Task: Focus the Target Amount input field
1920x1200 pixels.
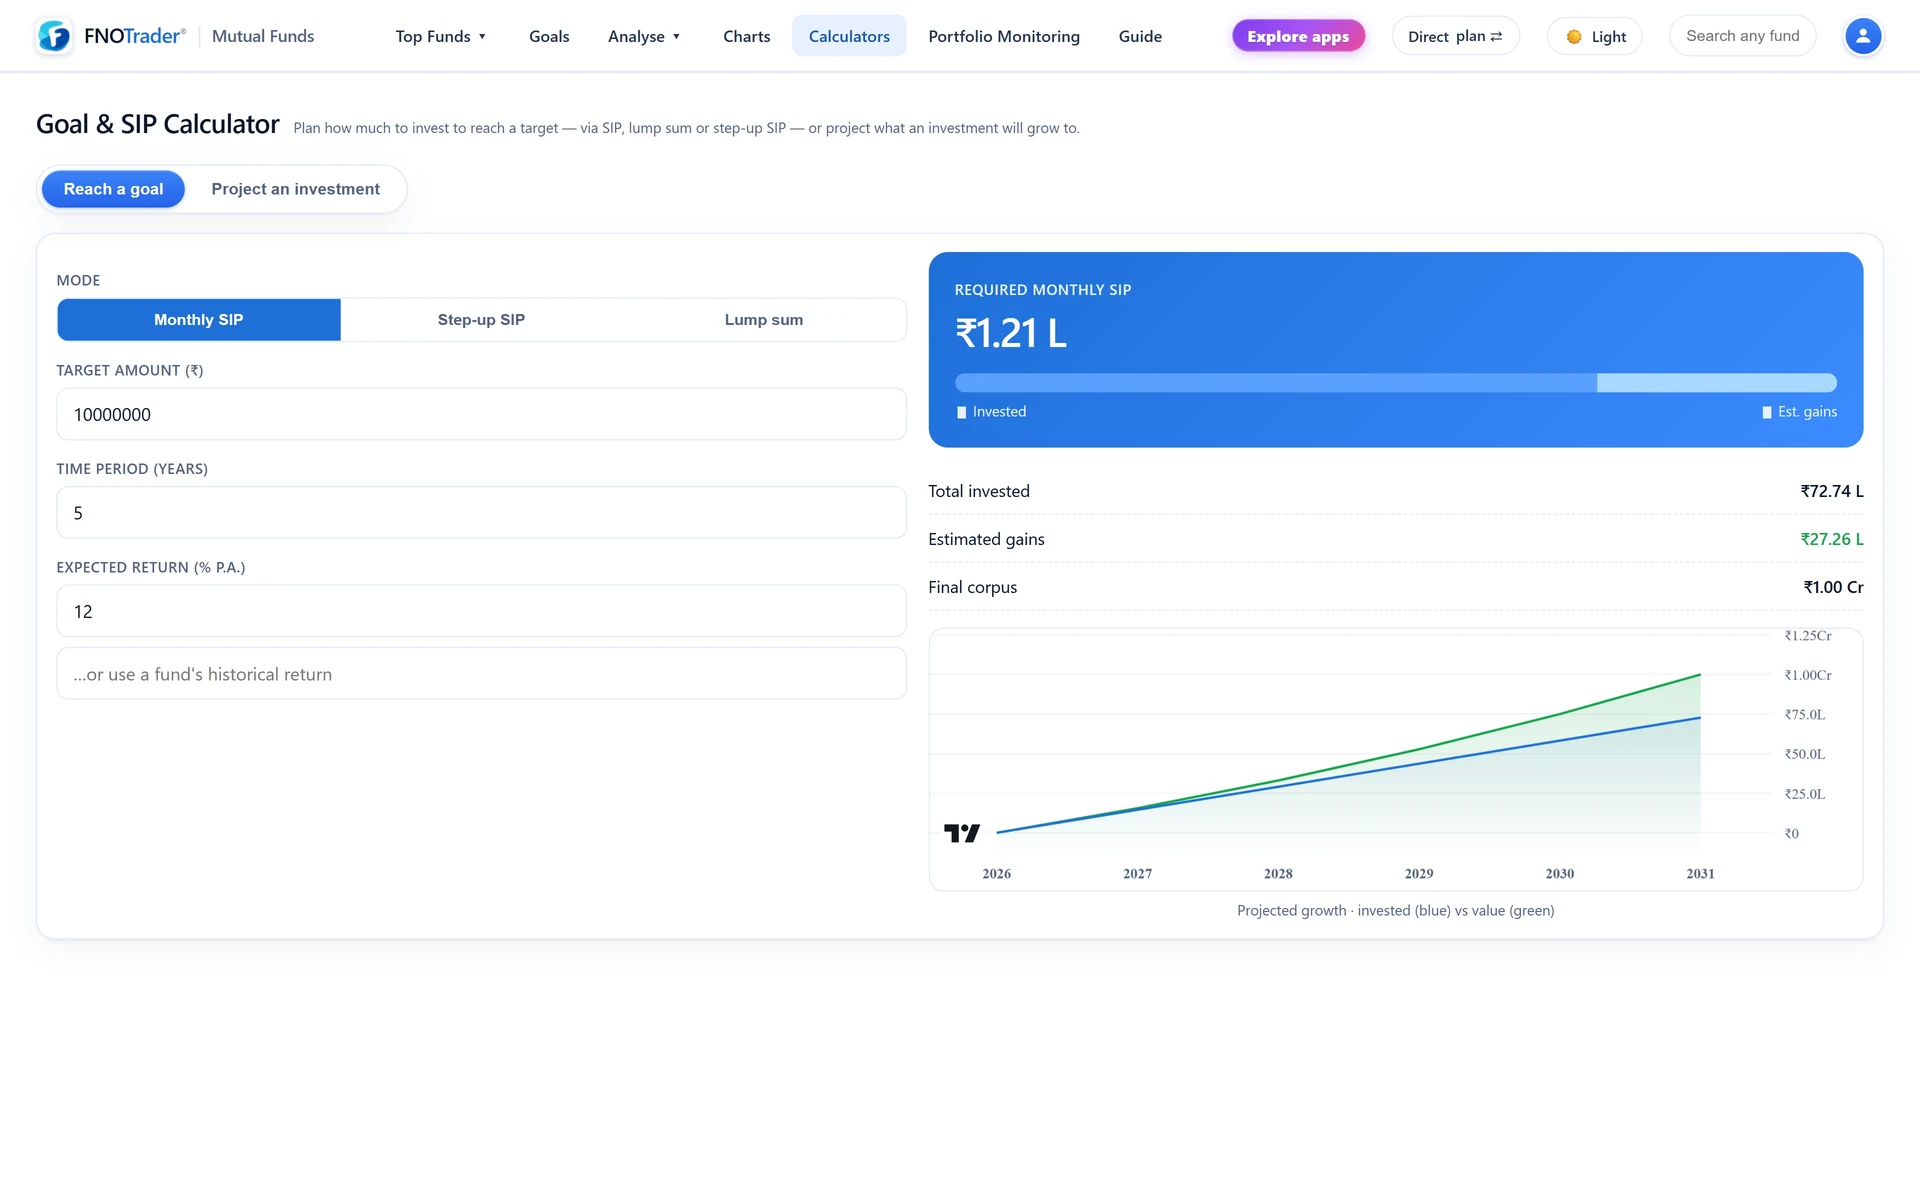Action: 481,414
